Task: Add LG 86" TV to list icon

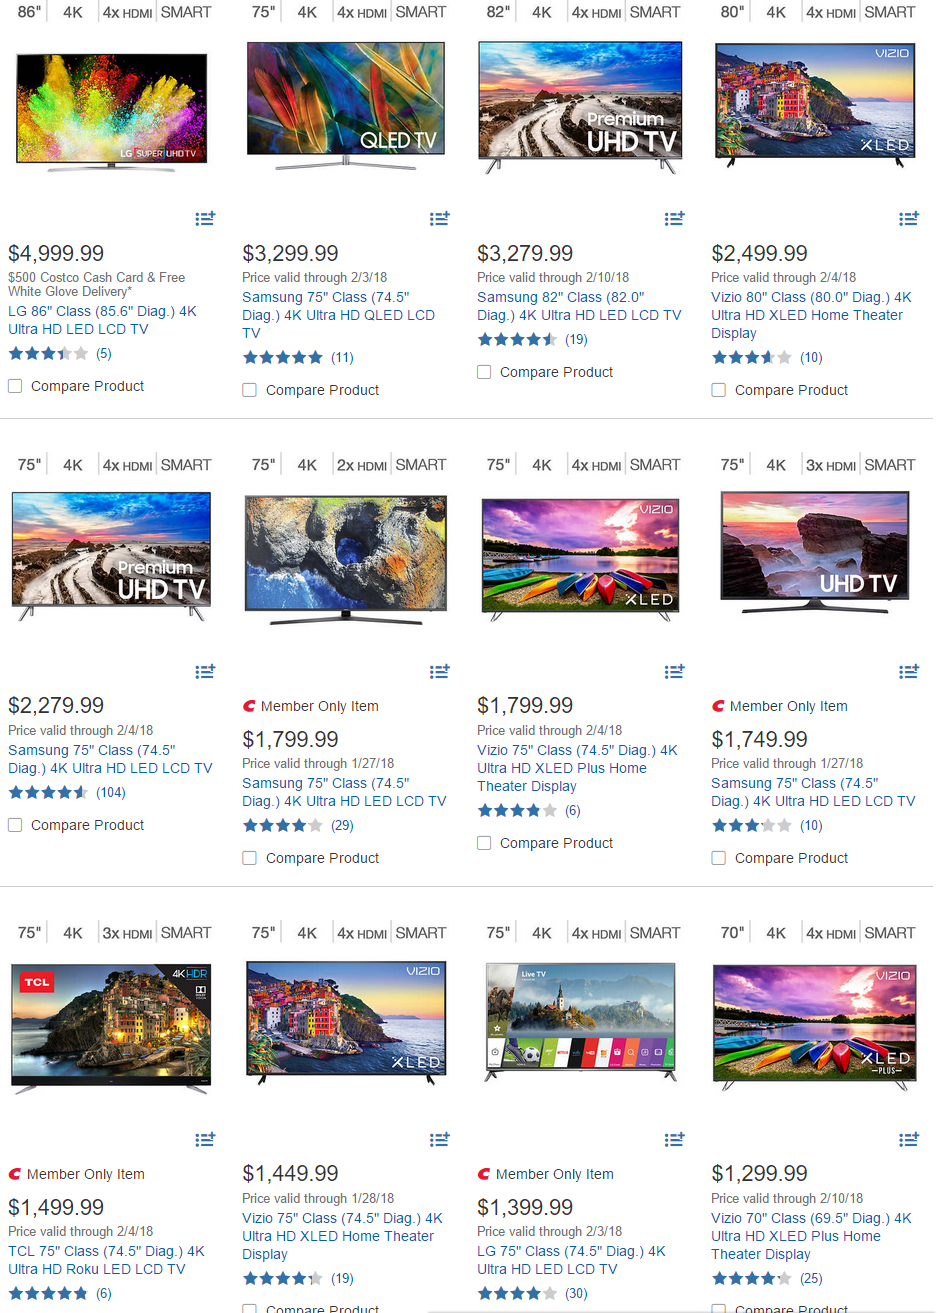Action: tap(205, 218)
